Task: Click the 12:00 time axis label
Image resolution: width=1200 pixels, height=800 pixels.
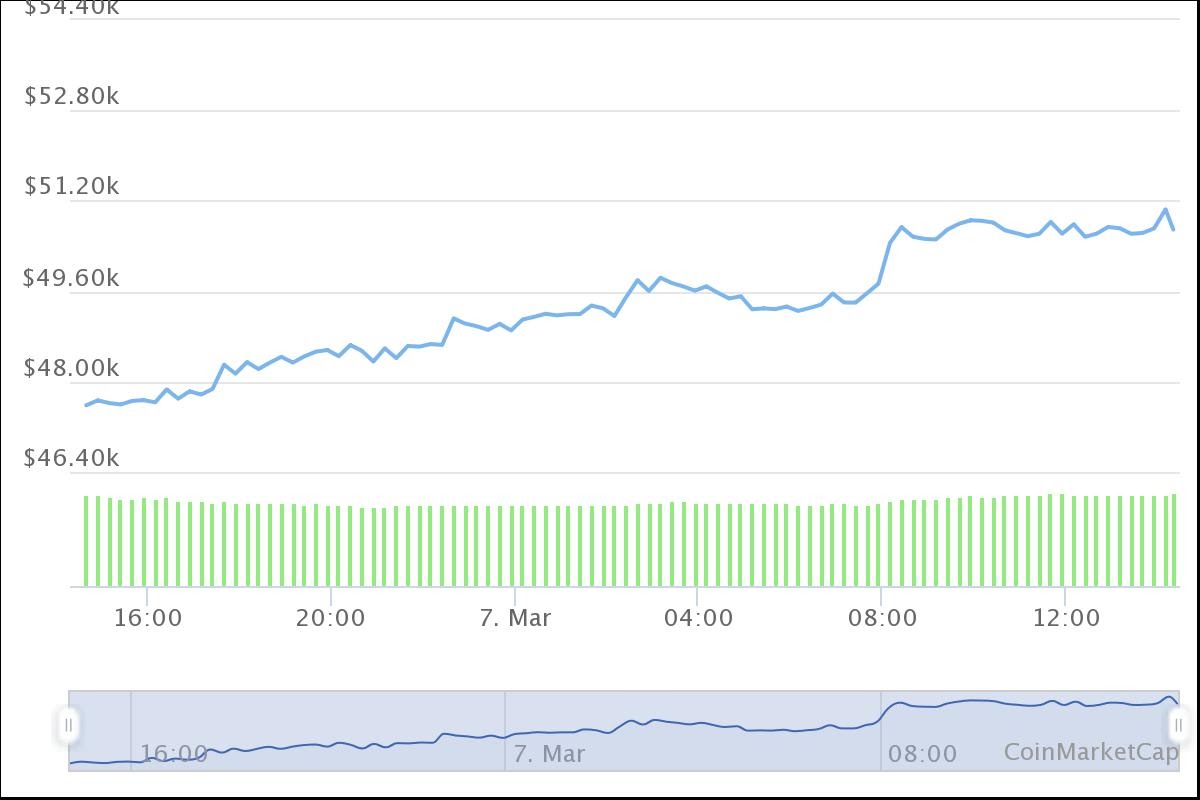Action: point(1066,618)
